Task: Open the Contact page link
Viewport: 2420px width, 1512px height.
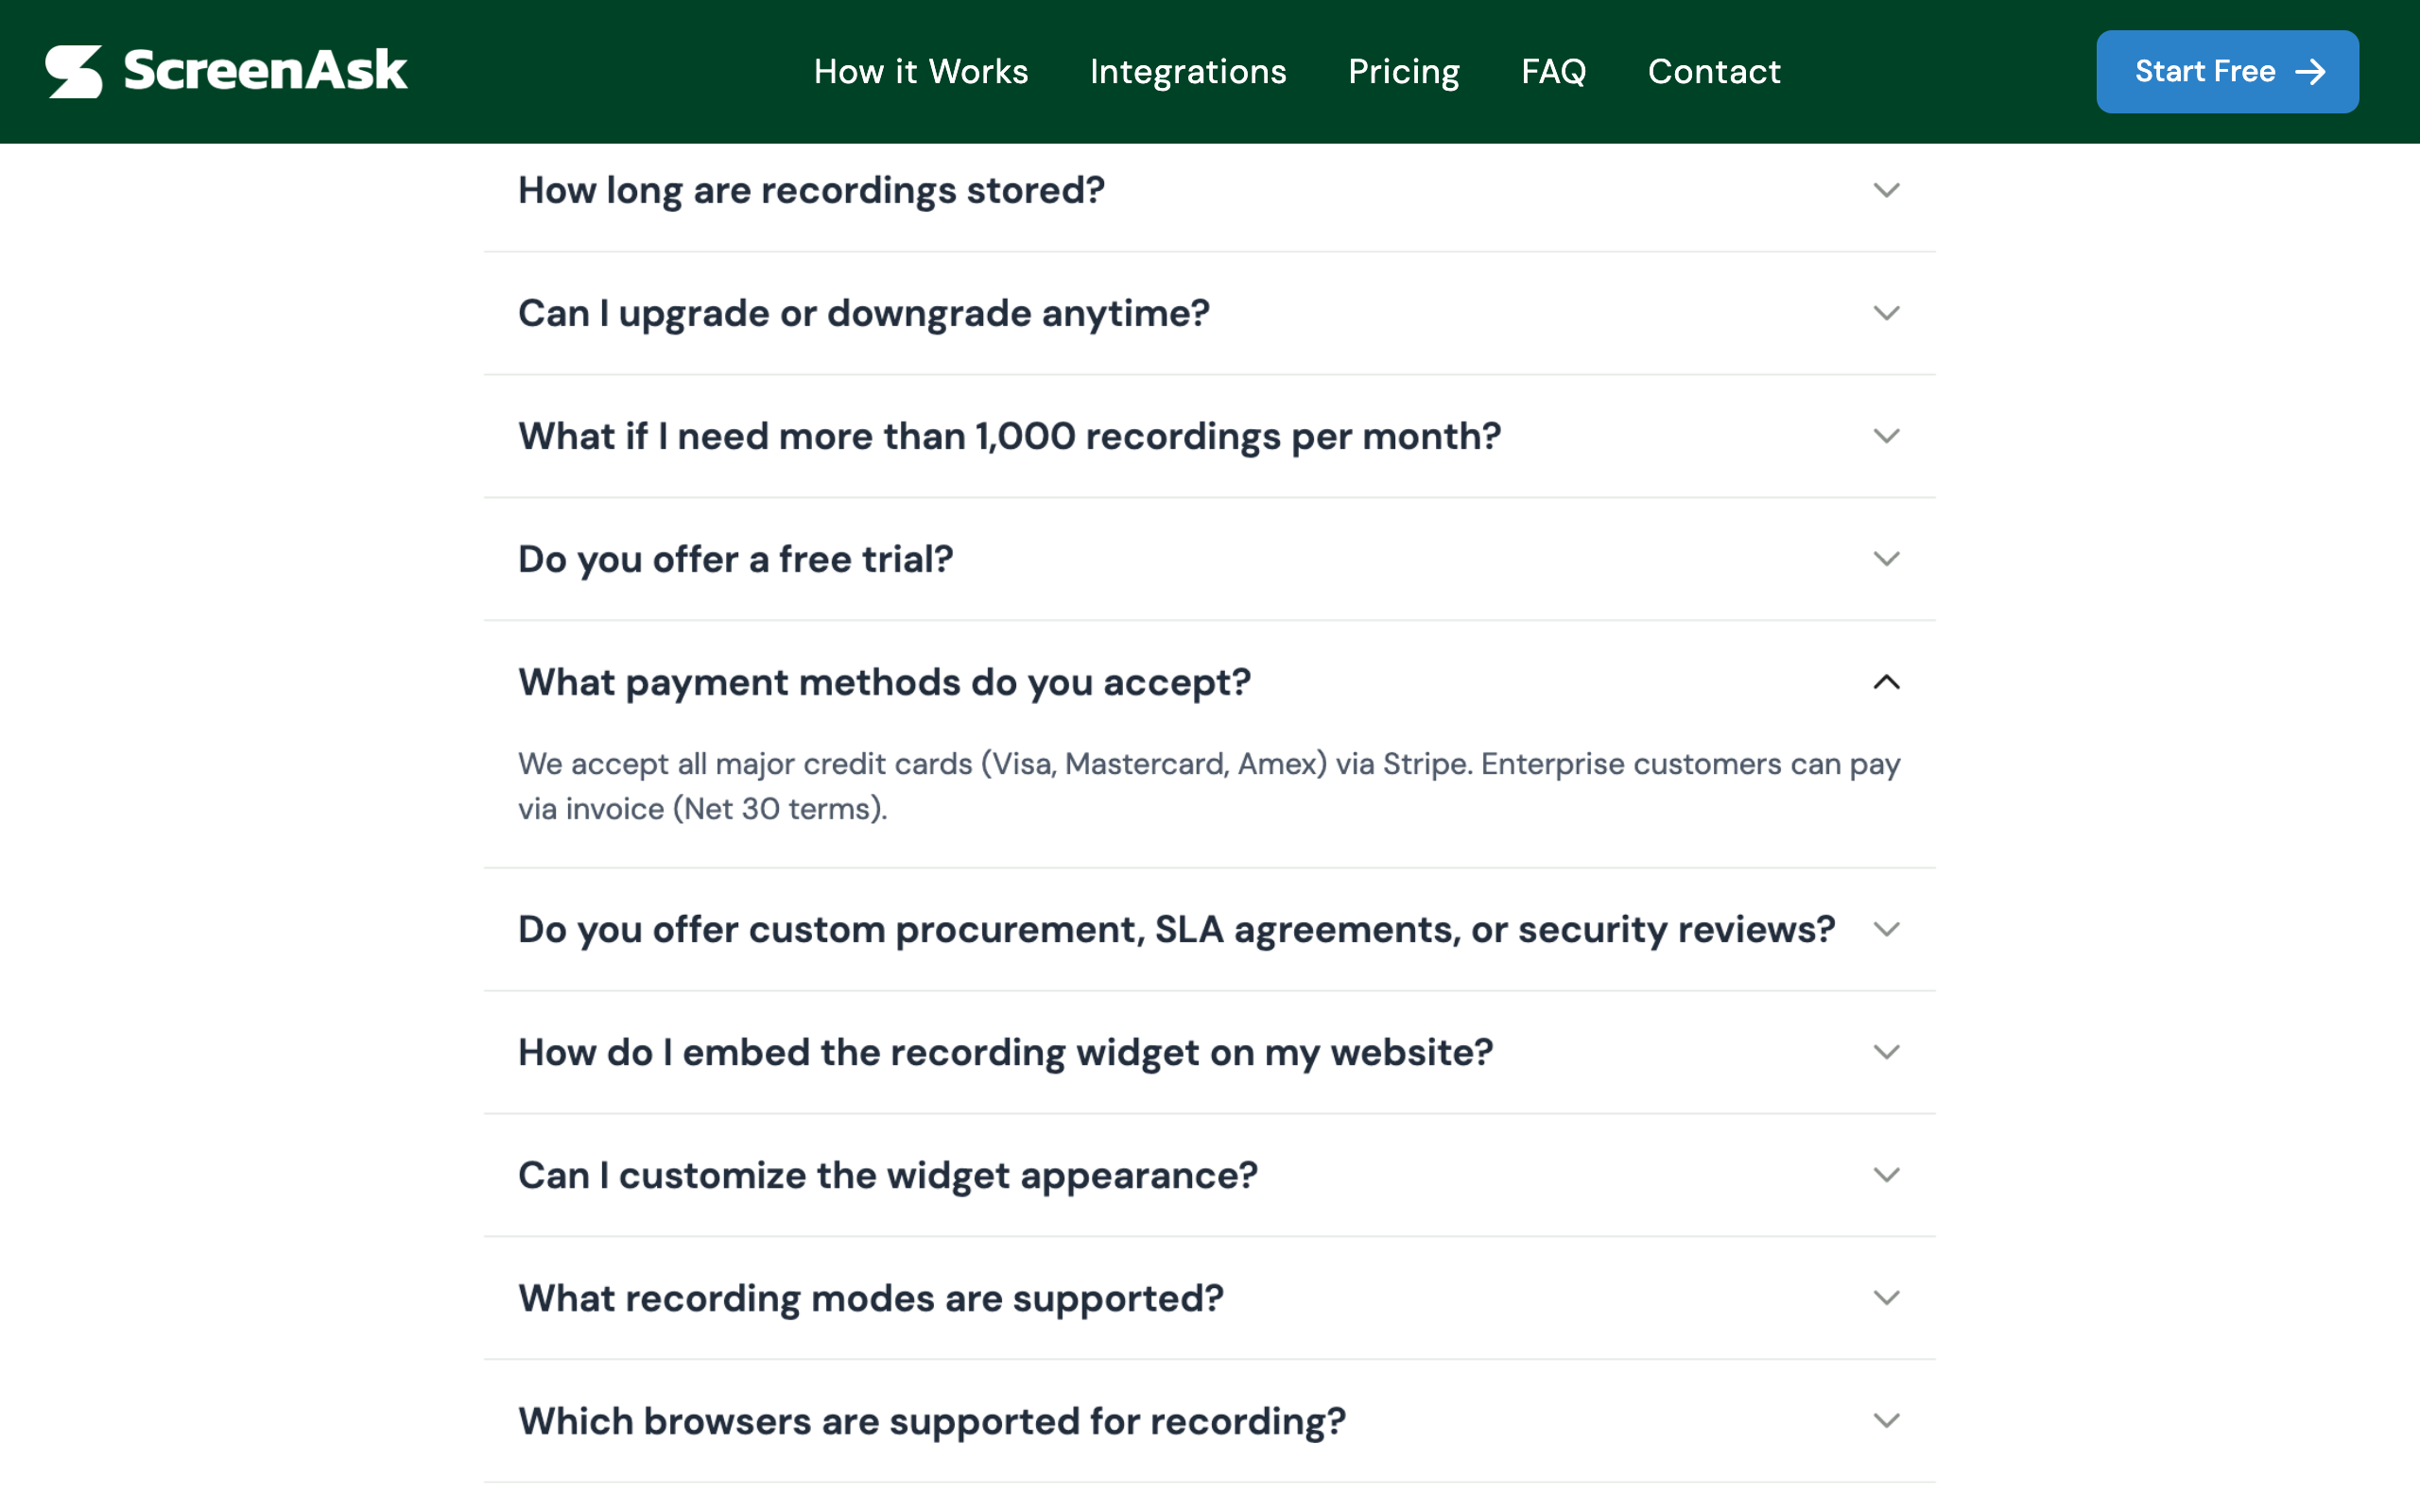Action: click(1714, 72)
